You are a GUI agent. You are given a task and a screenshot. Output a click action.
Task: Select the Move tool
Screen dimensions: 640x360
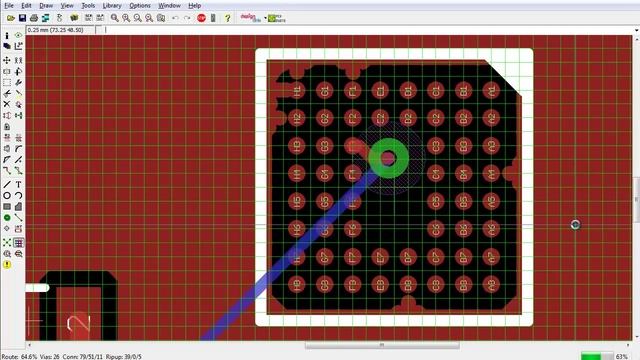pos(7,60)
